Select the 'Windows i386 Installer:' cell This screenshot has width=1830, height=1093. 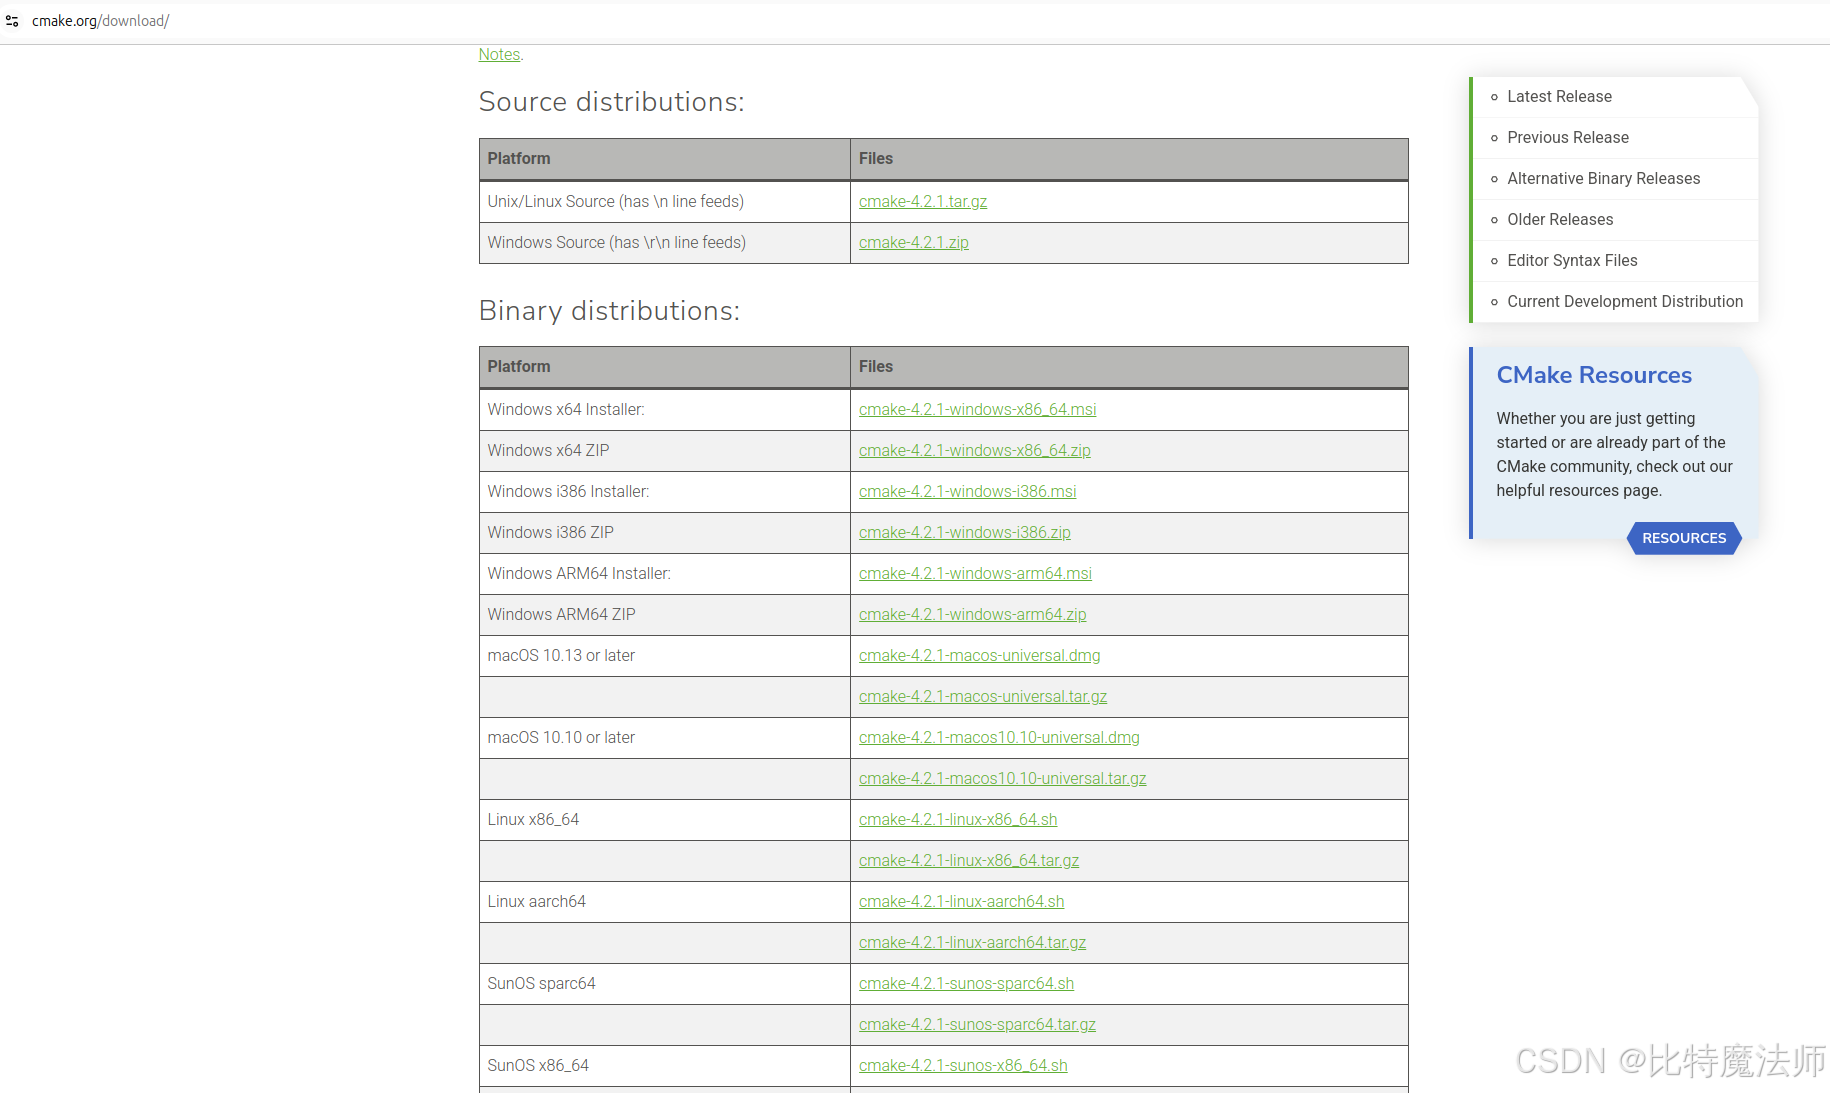pyautogui.click(x=665, y=492)
